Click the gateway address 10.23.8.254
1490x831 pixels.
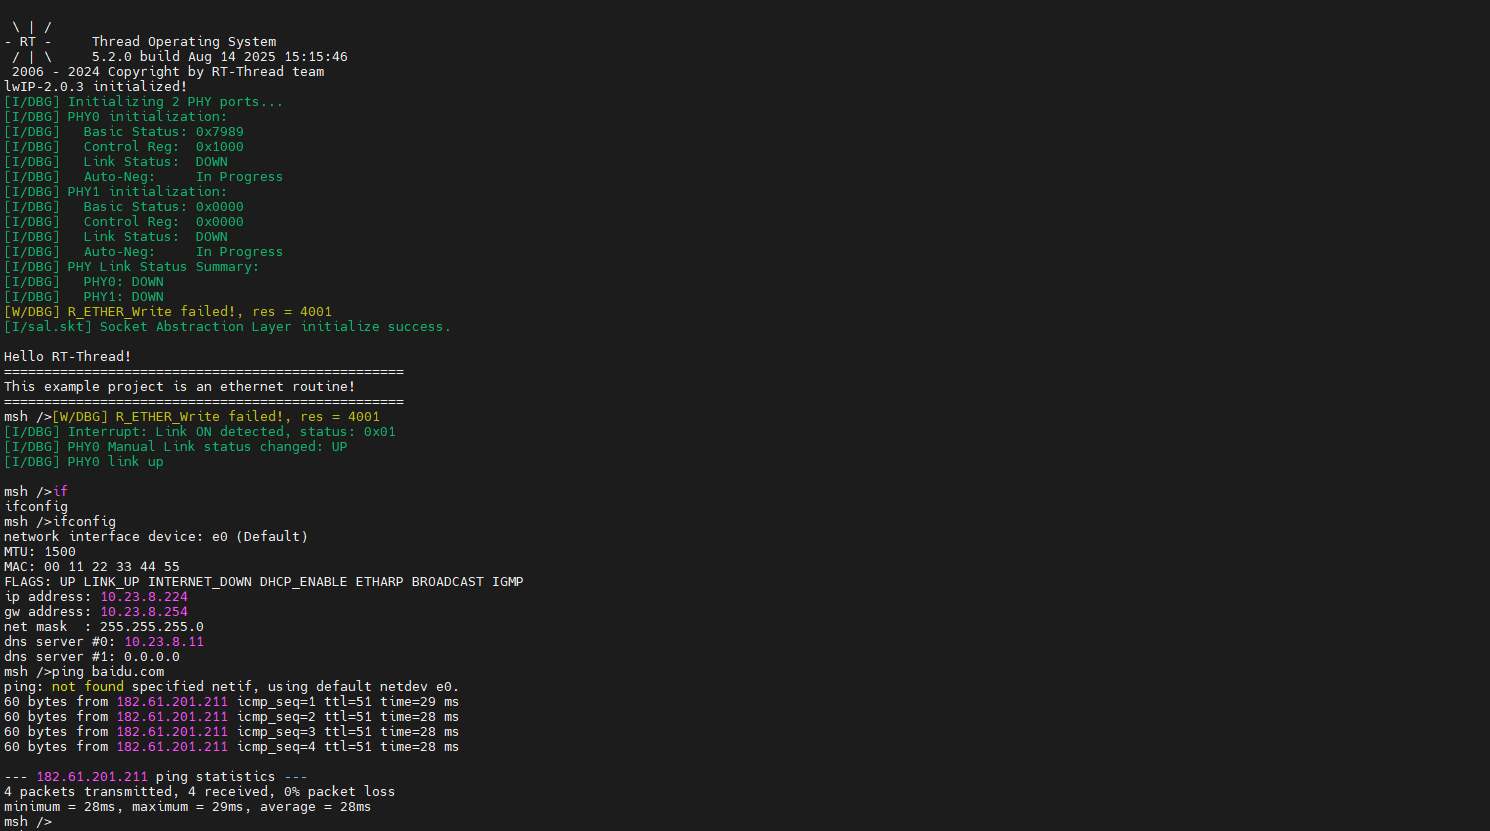(x=143, y=612)
